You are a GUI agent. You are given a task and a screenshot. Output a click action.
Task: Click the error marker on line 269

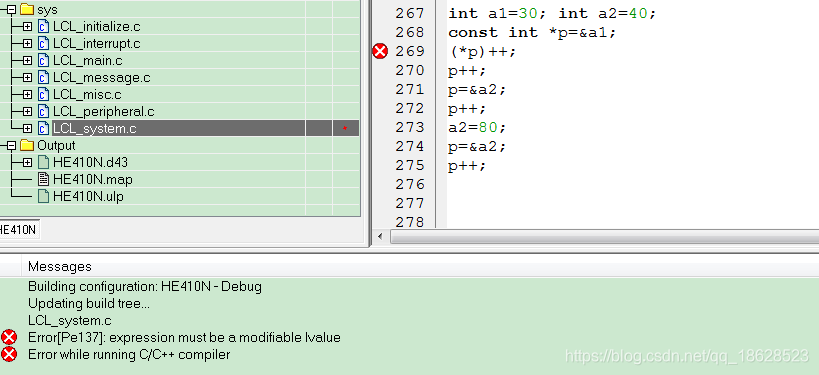pyautogui.click(x=380, y=51)
